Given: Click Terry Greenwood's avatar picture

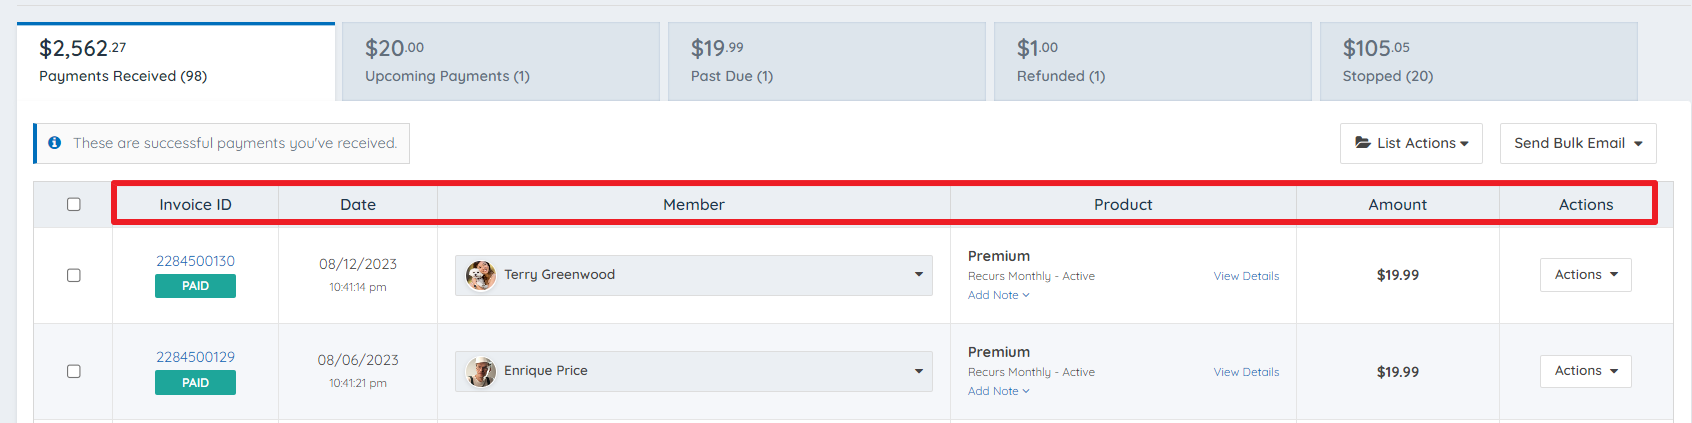Looking at the screenshot, I should [x=481, y=275].
